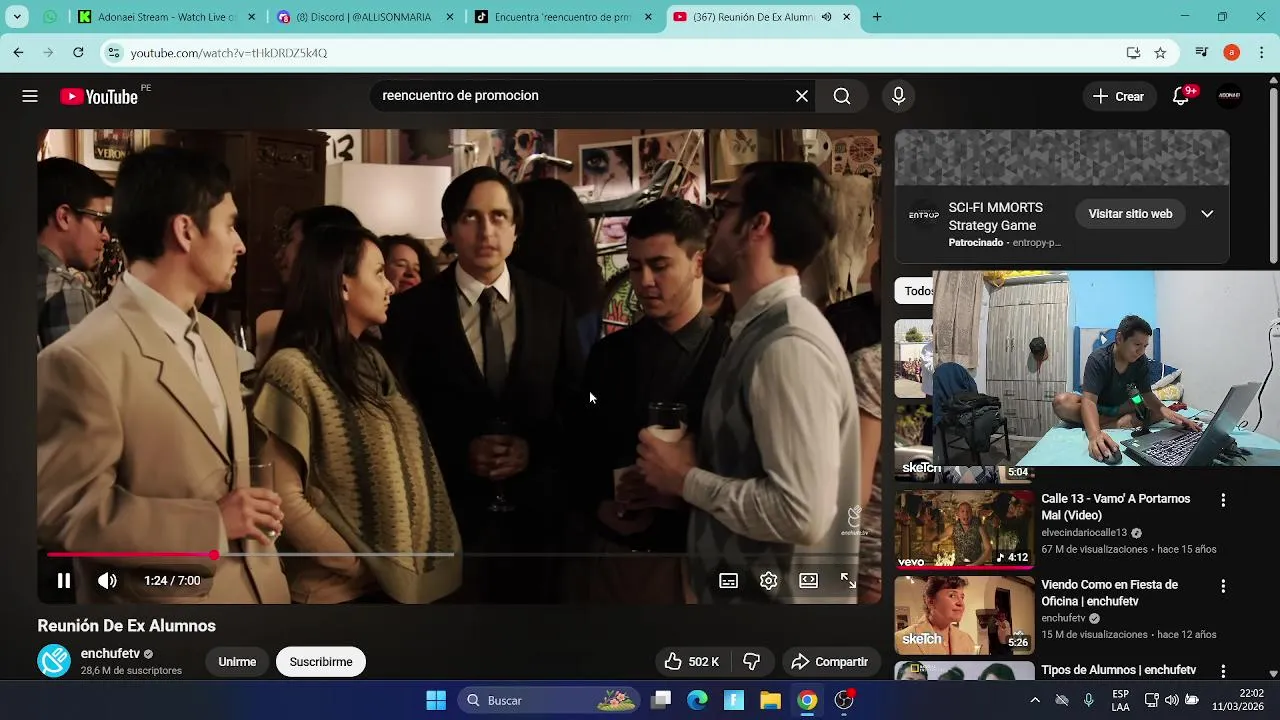Mute the video volume

107,580
